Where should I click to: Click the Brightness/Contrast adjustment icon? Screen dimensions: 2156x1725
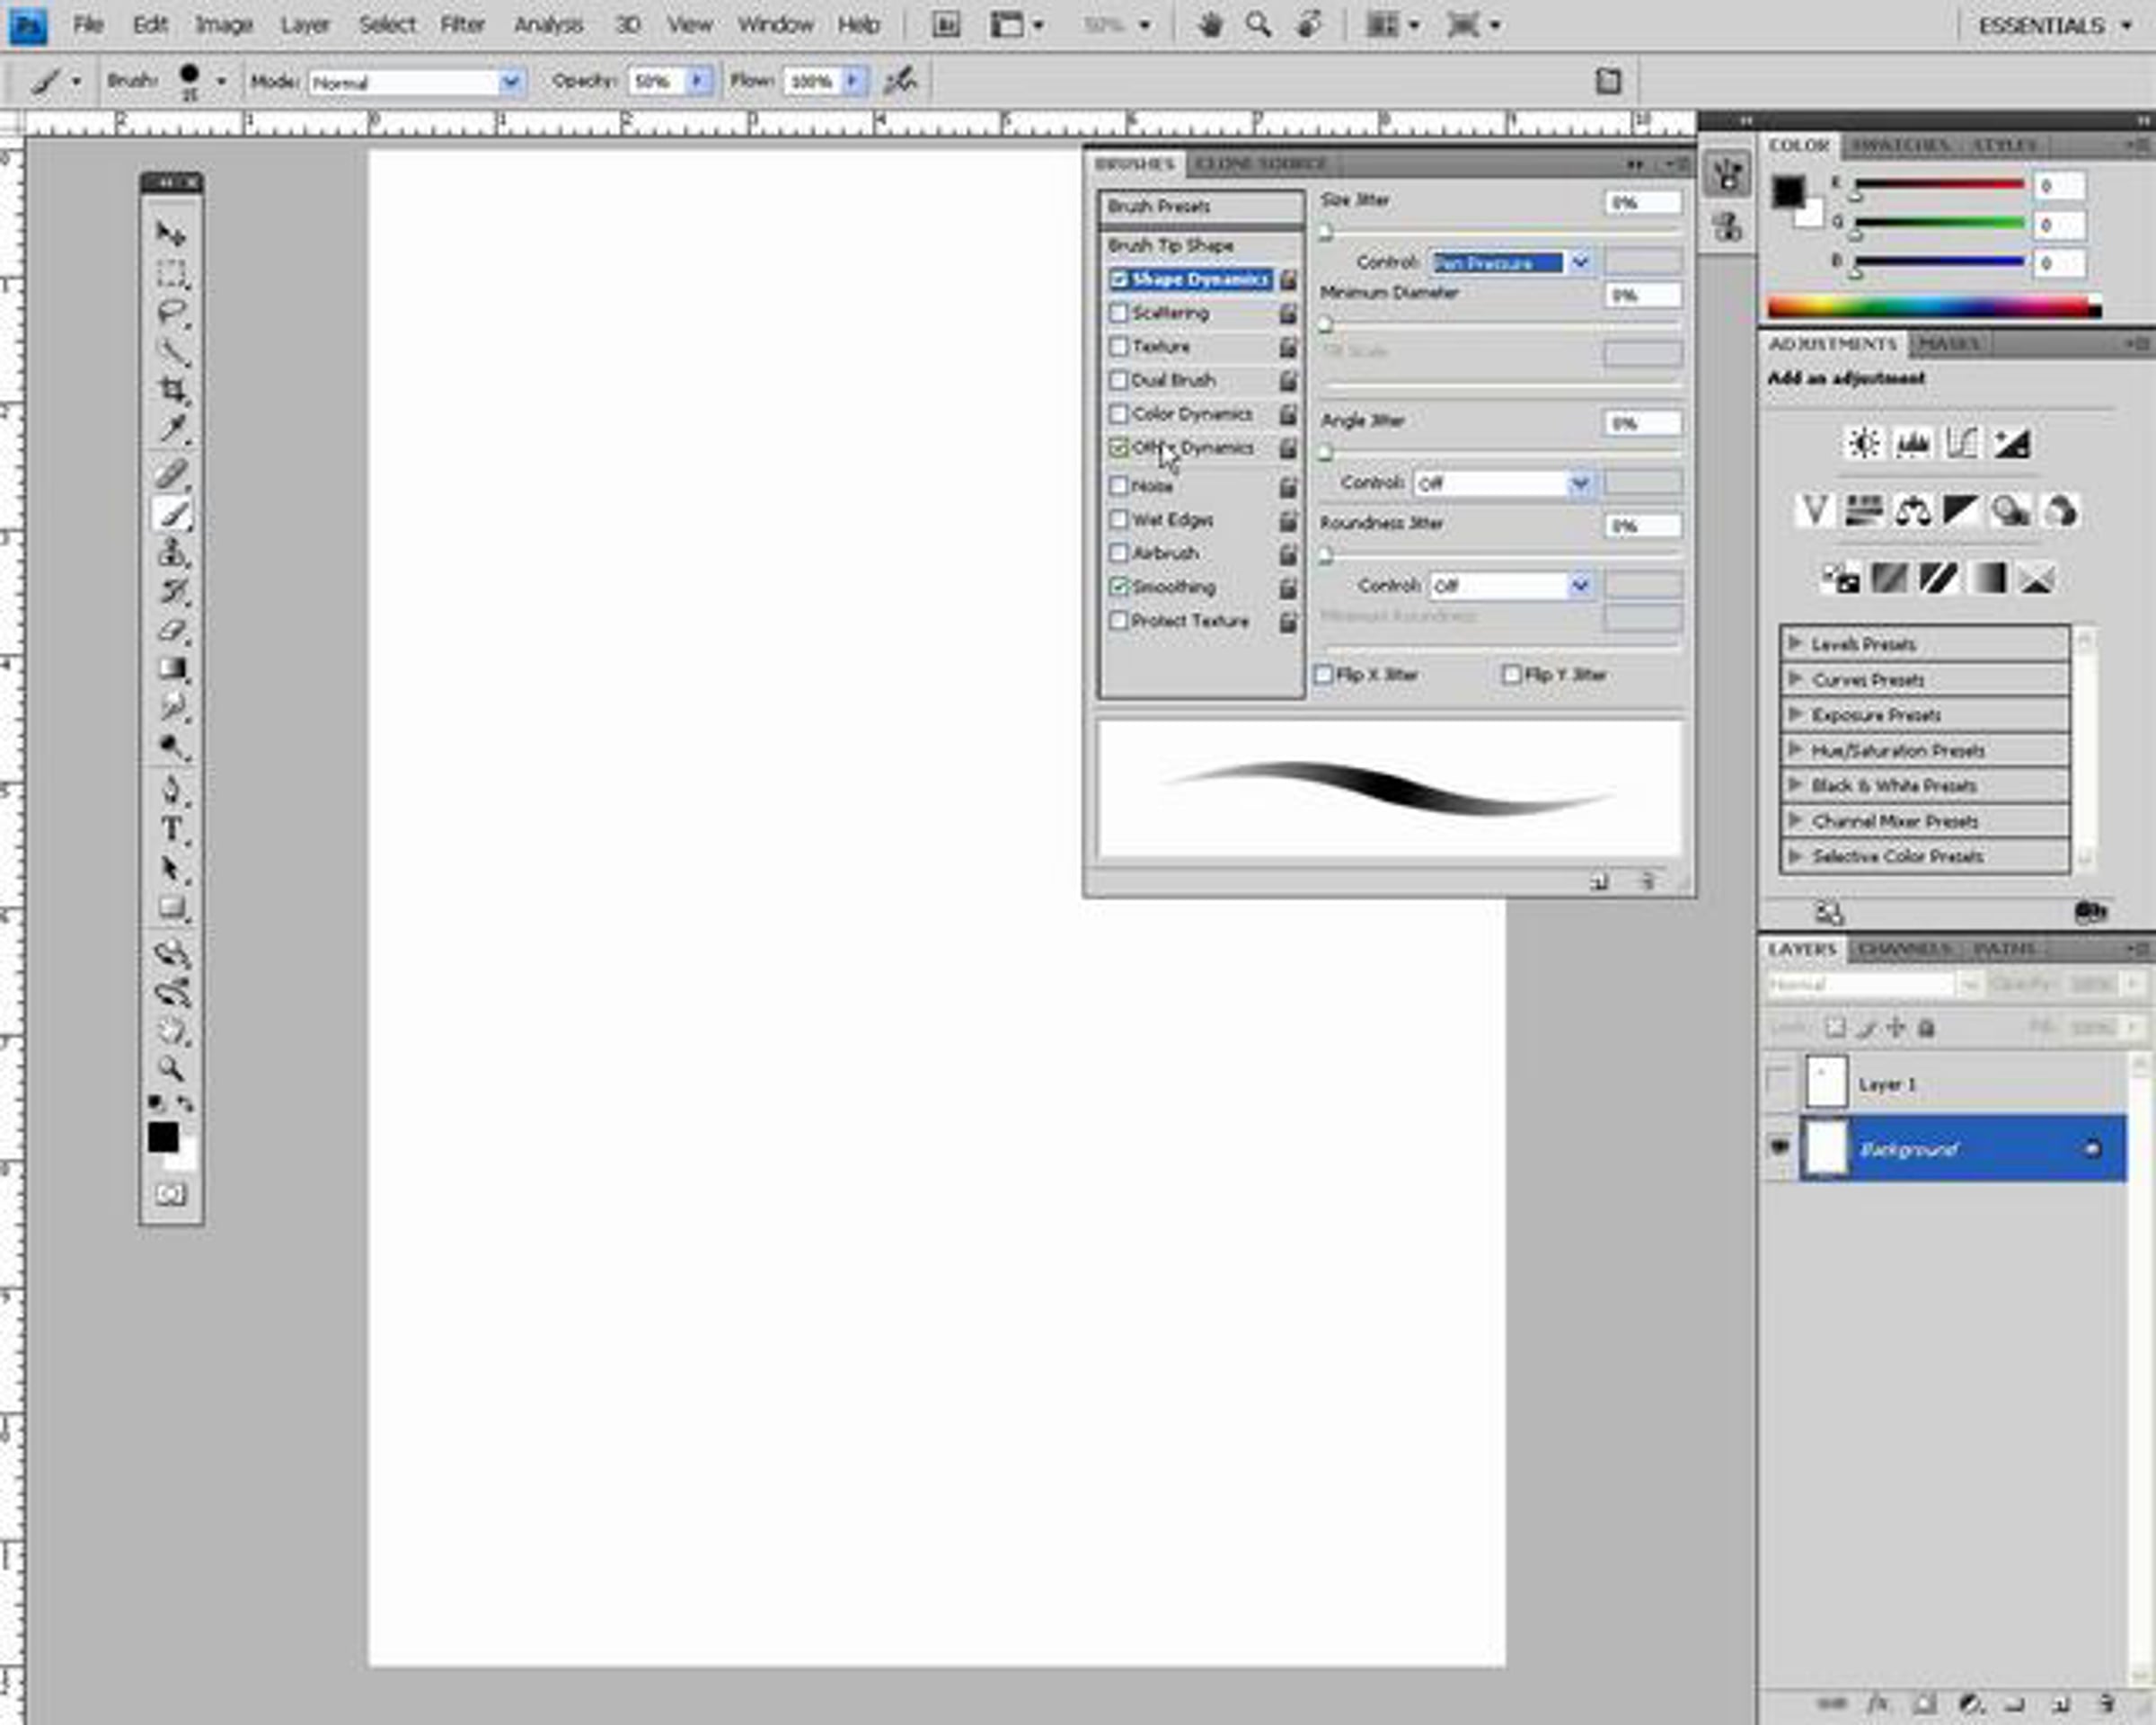click(1863, 443)
